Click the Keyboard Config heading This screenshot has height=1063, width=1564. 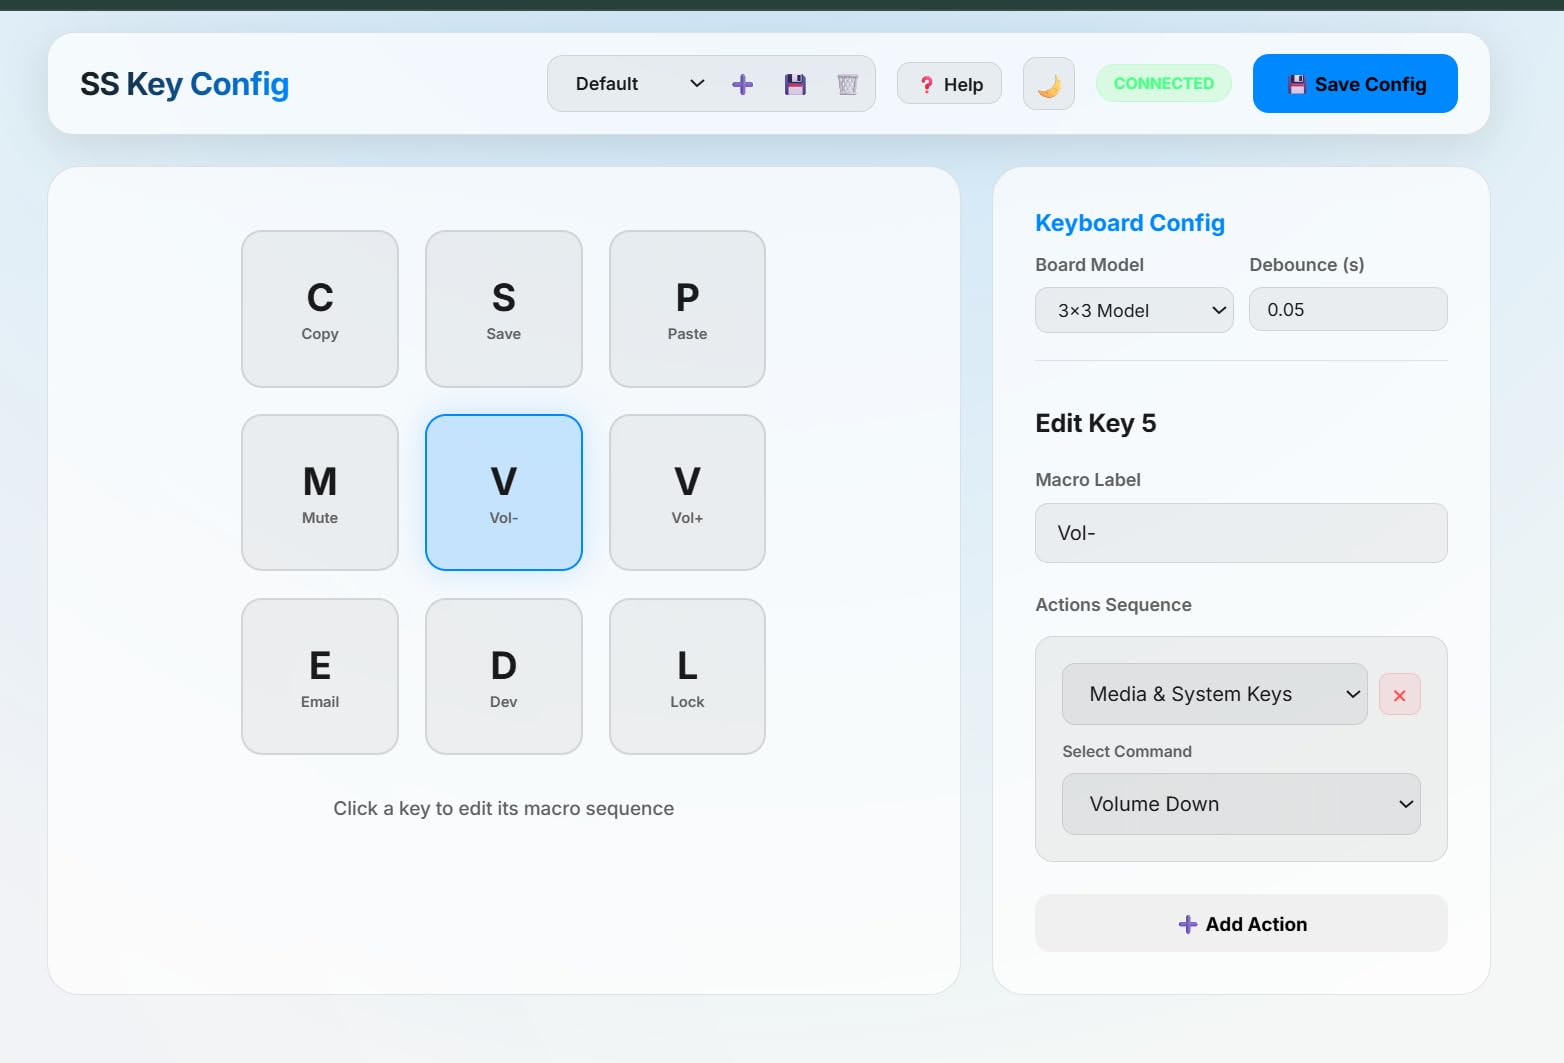click(x=1130, y=223)
